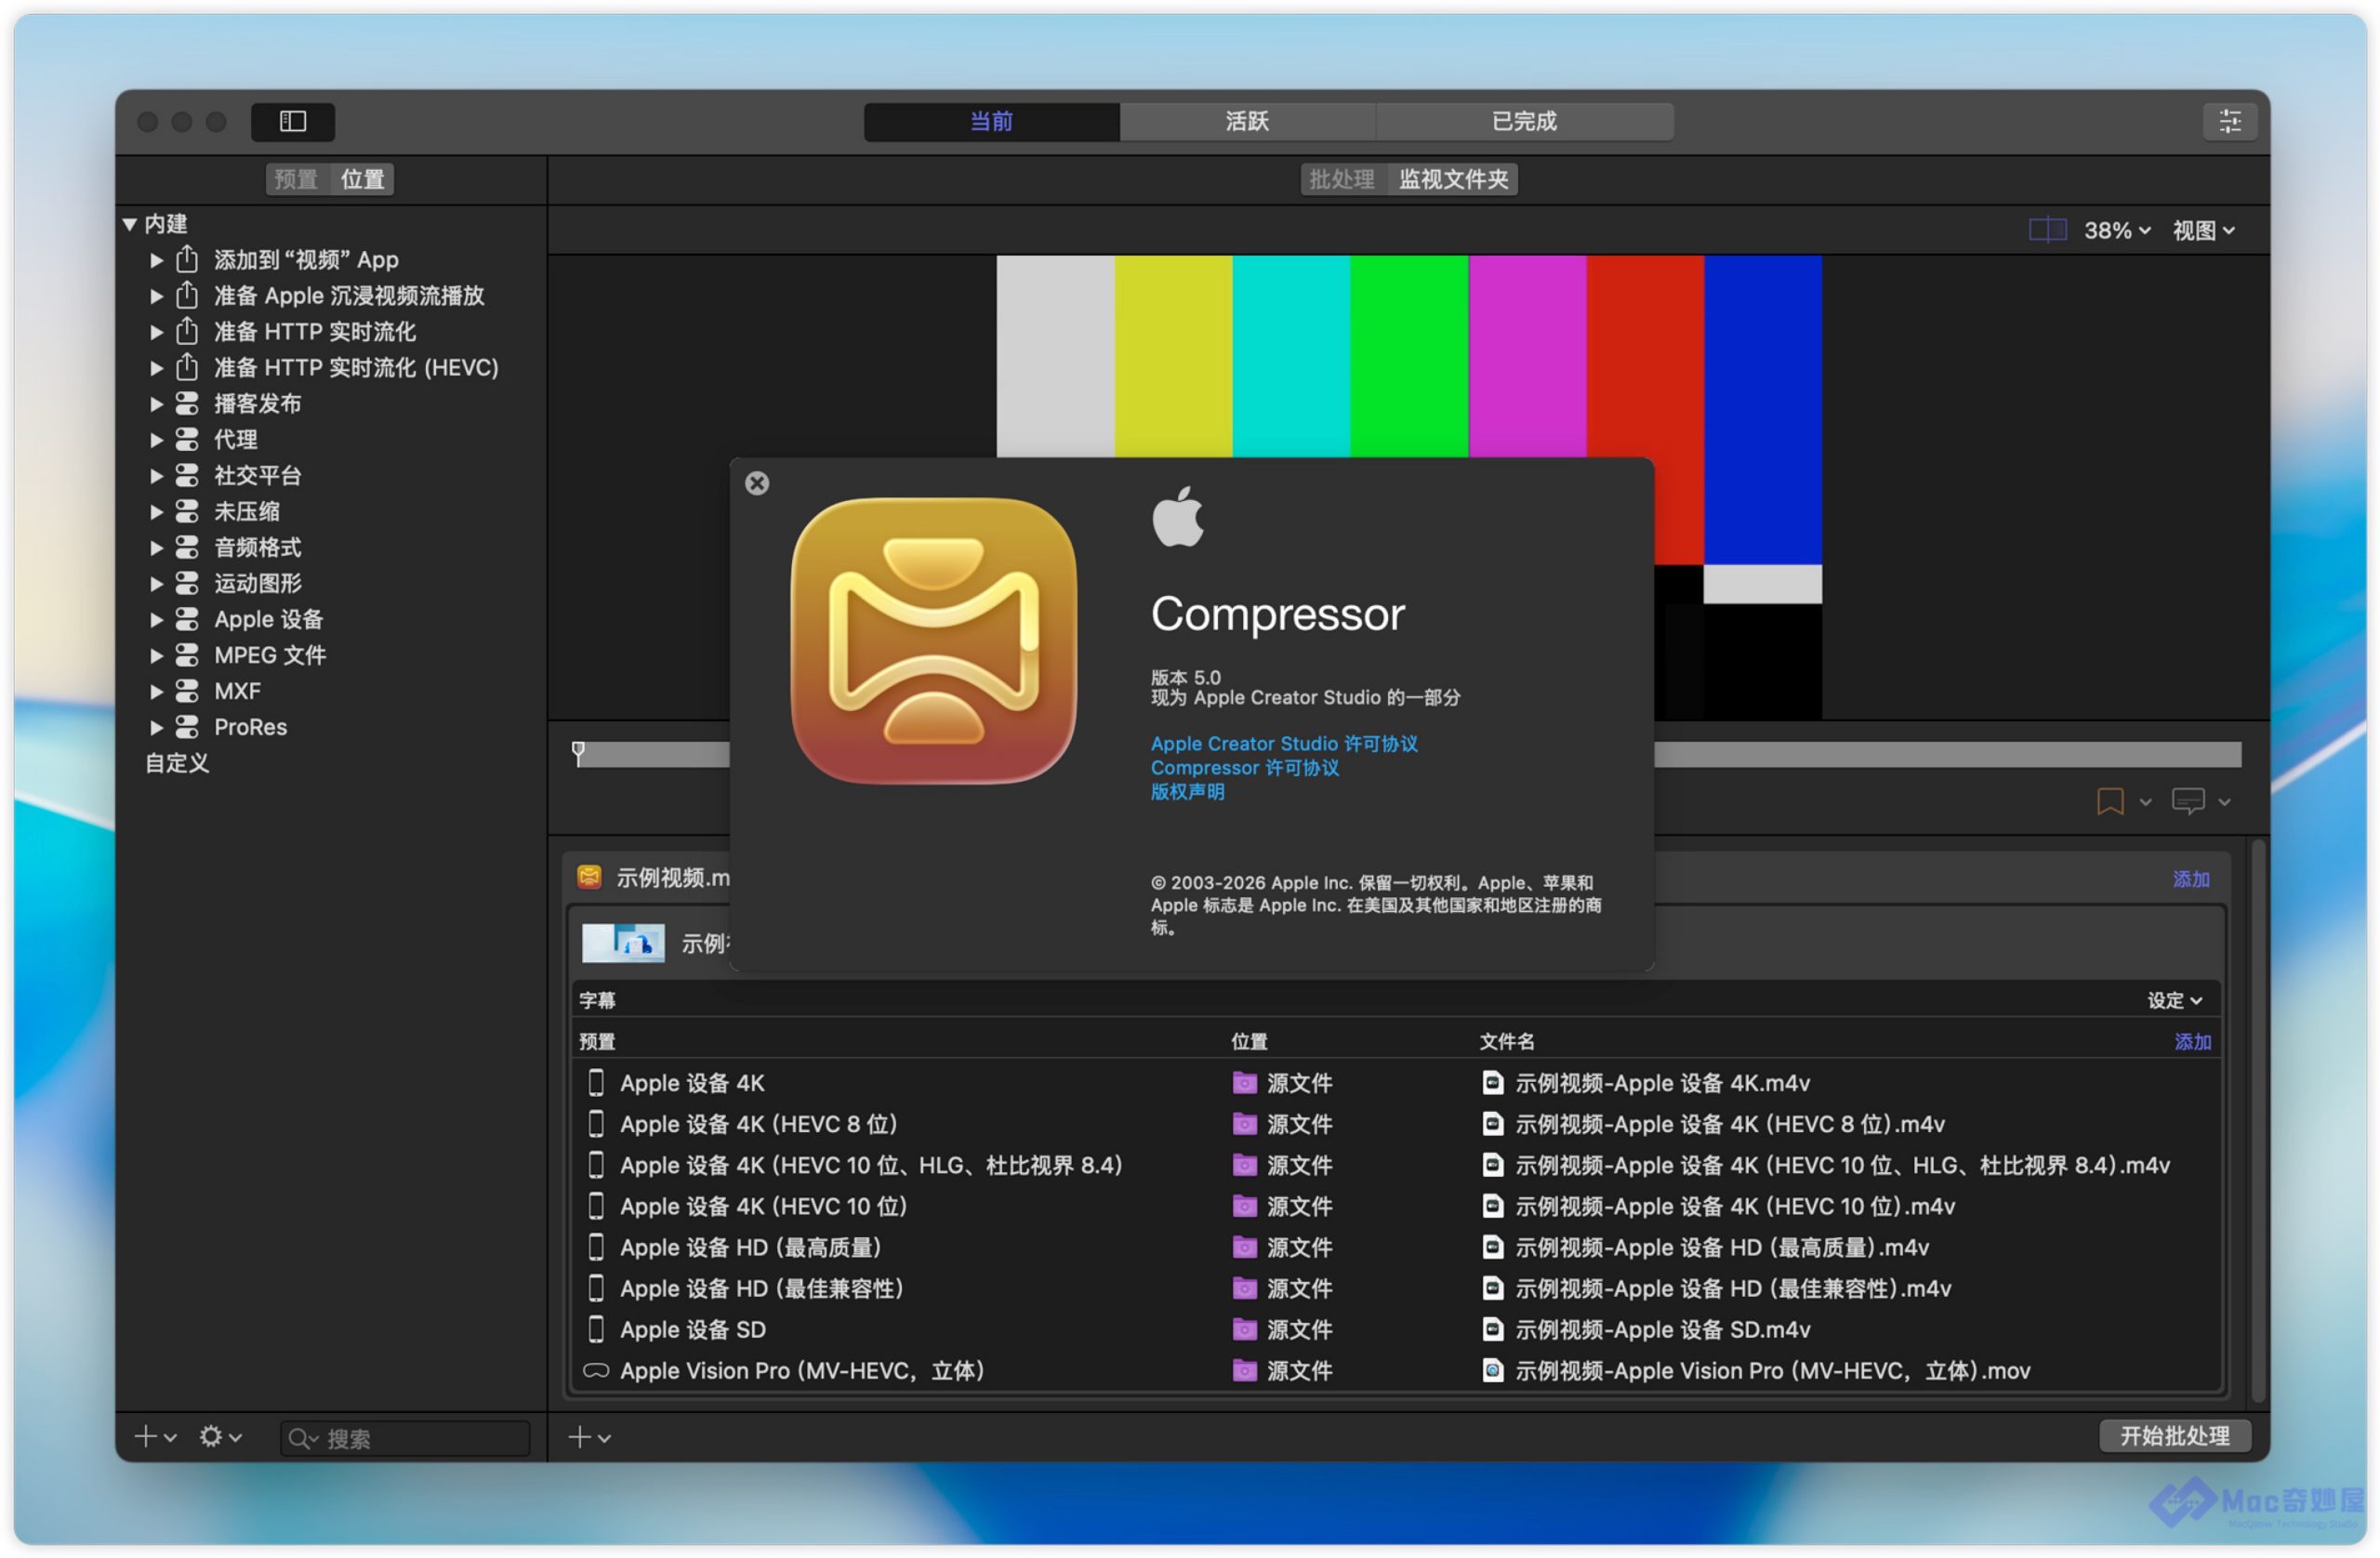Click source folder icon for Apple 设备 SD
This screenshot has width=2380, height=1558.
click(1244, 1329)
